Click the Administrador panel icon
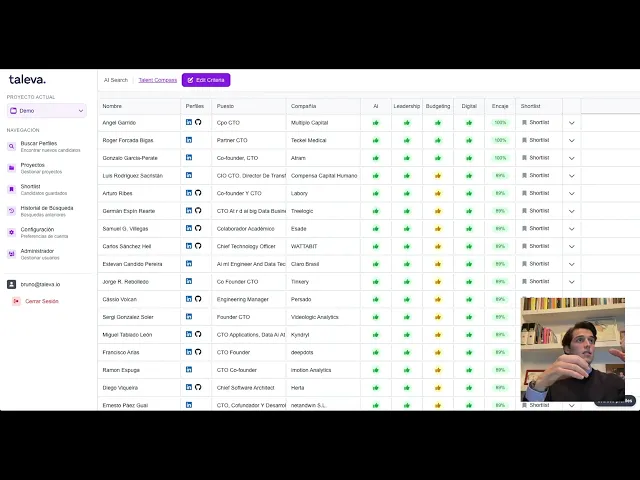 (11, 254)
